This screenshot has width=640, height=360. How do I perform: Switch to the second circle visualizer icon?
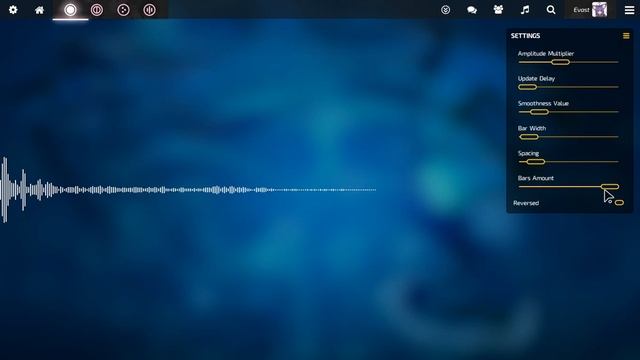coord(97,10)
